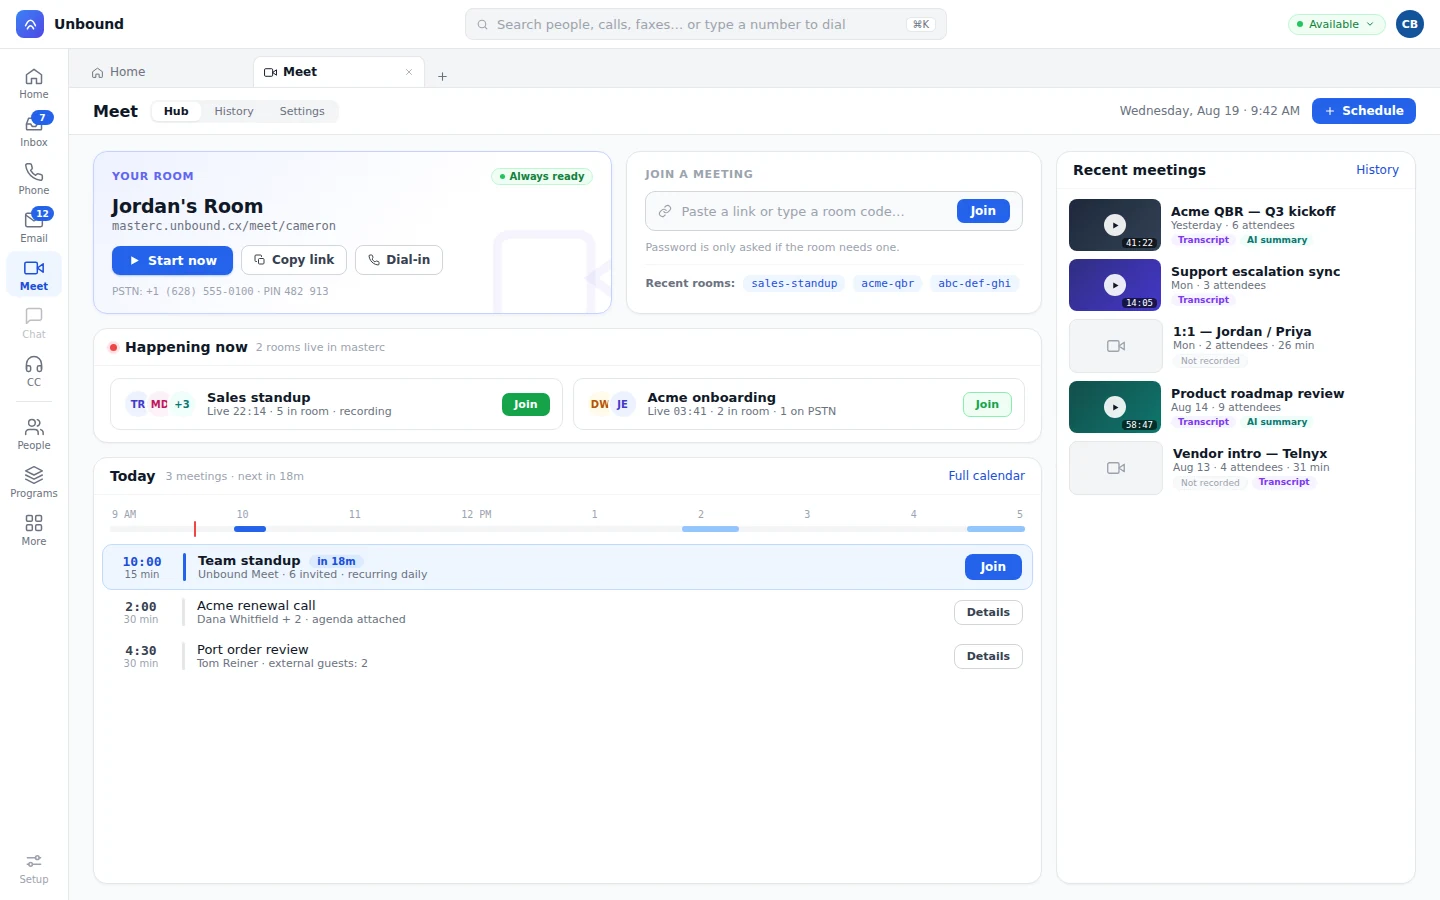Play the Product roadmap review recording
The image size is (1440, 900).
click(1115, 407)
